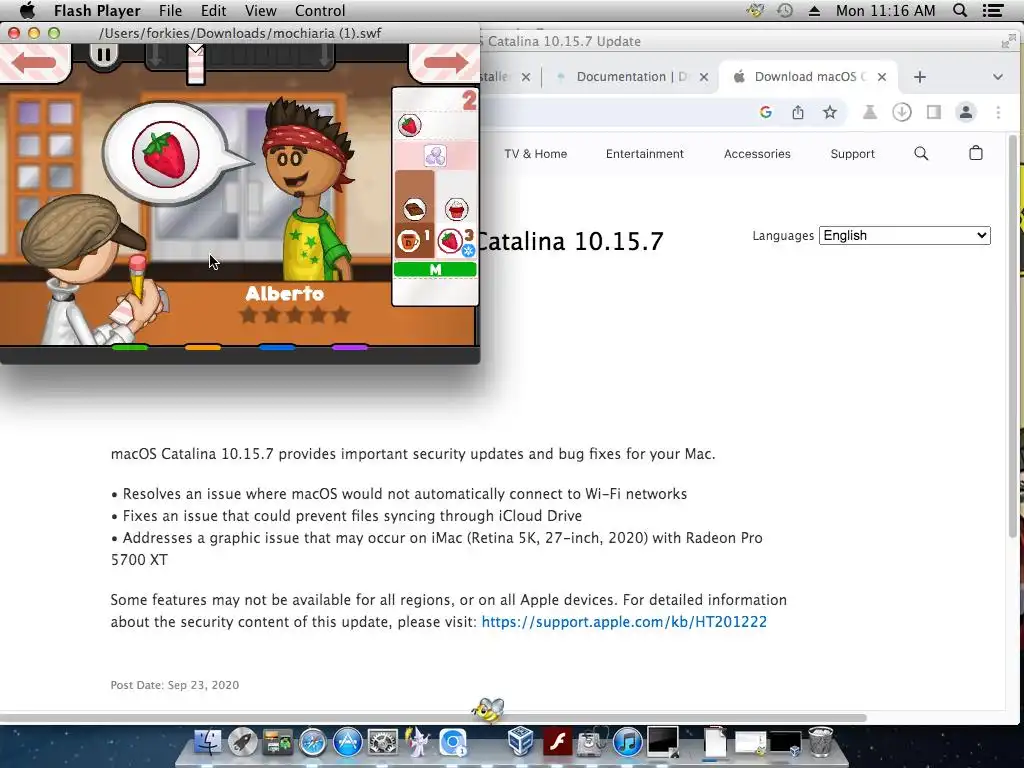Open the Flash Player menu
Screen dimensions: 1024x768
(x=97, y=10)
